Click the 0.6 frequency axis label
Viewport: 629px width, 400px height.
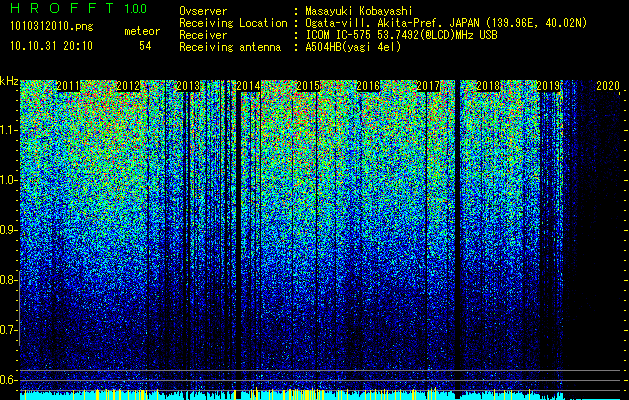coord(8,380)
